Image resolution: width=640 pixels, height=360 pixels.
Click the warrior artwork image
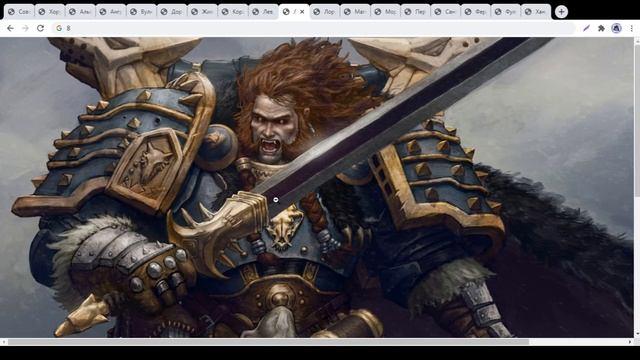(x=317, y=187)
